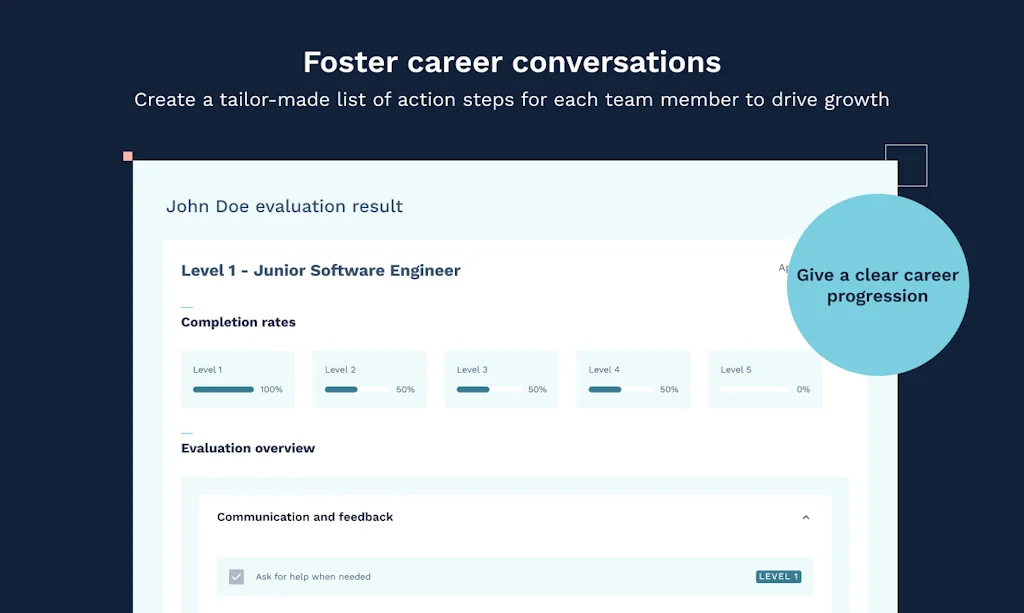Click the pink square marker at the card corner
This screenshot has width=1024, height=613.
point(127,156)
